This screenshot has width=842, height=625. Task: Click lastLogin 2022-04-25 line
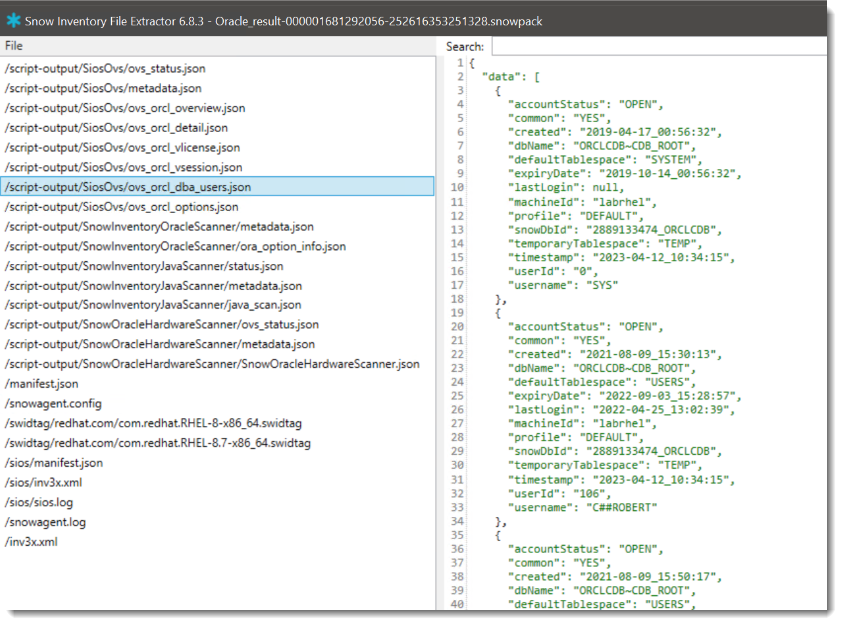(x=621, y=410)
